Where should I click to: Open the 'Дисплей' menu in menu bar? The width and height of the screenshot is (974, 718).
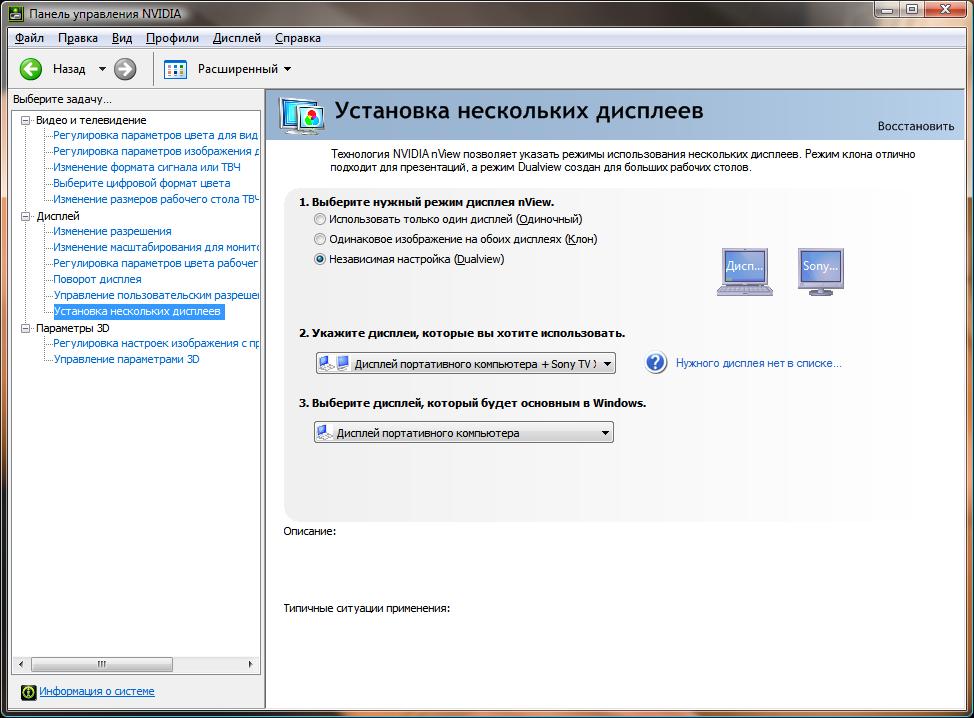237,38
